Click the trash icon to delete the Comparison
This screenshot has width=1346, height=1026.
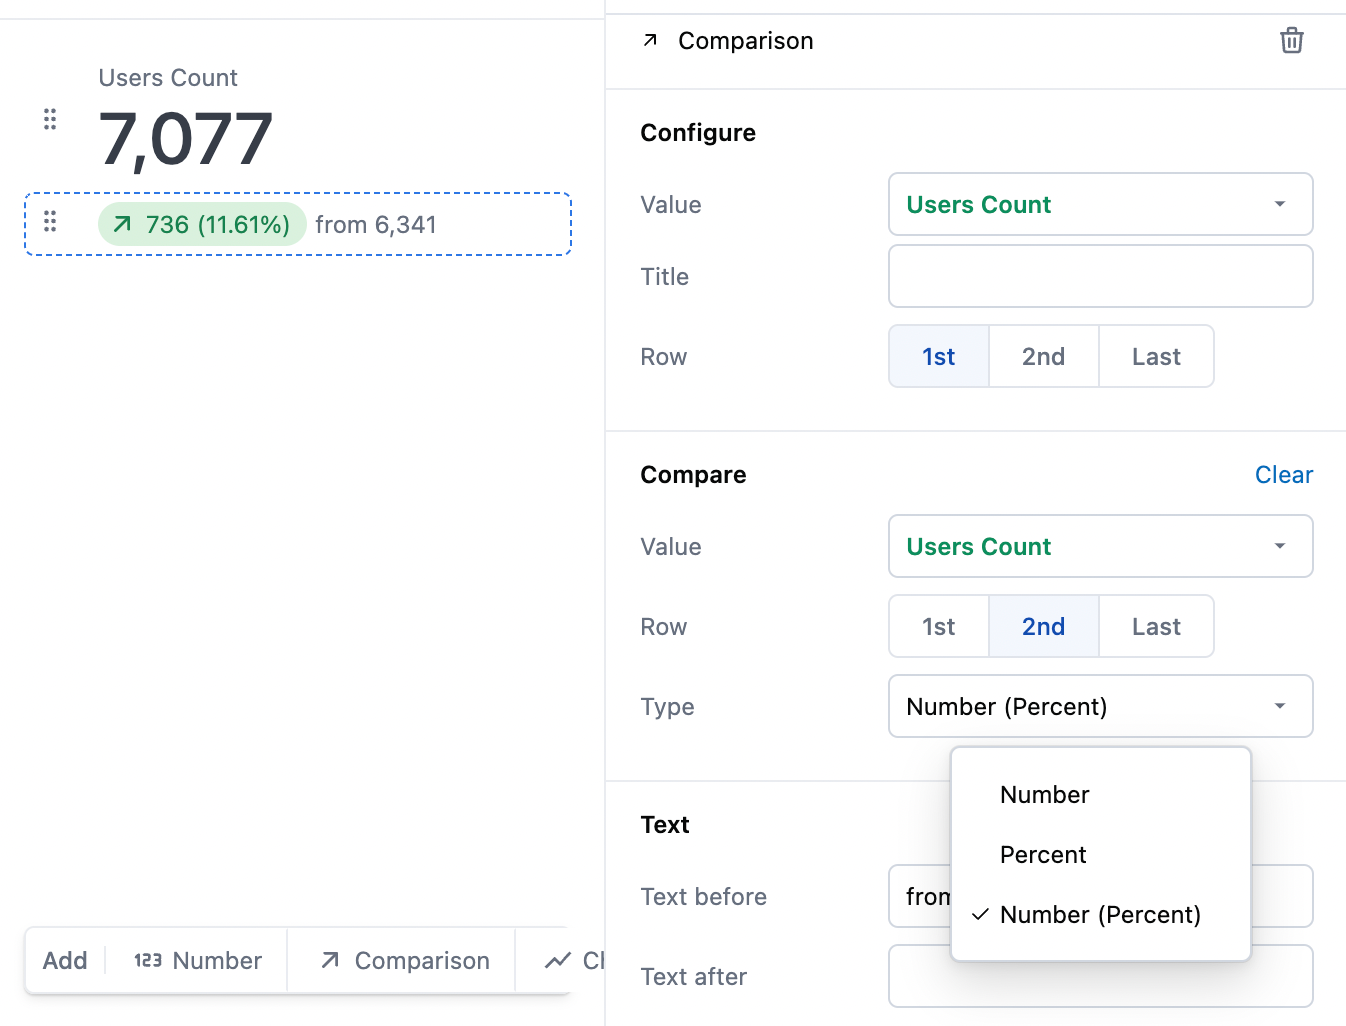coord(1291,40)
